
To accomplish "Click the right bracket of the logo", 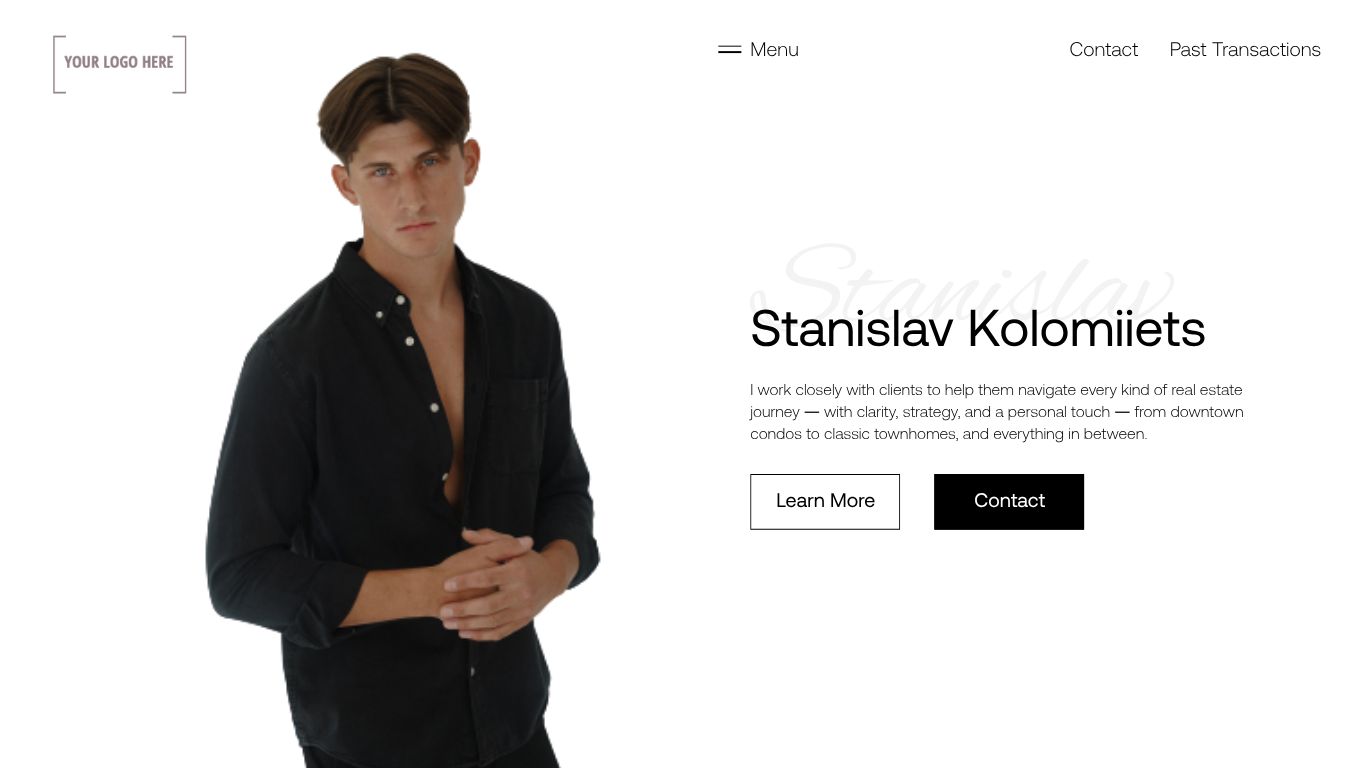I will [180, 64].
